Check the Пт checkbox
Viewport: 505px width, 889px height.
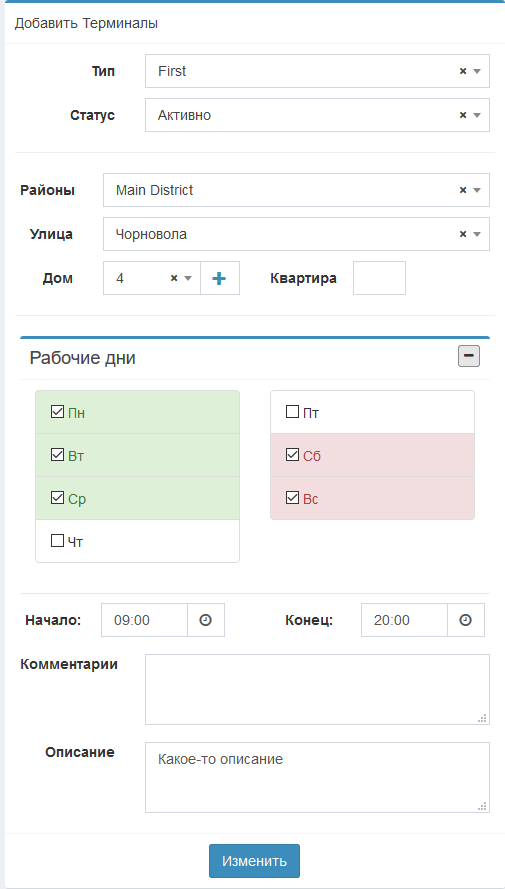pos(292,412)
